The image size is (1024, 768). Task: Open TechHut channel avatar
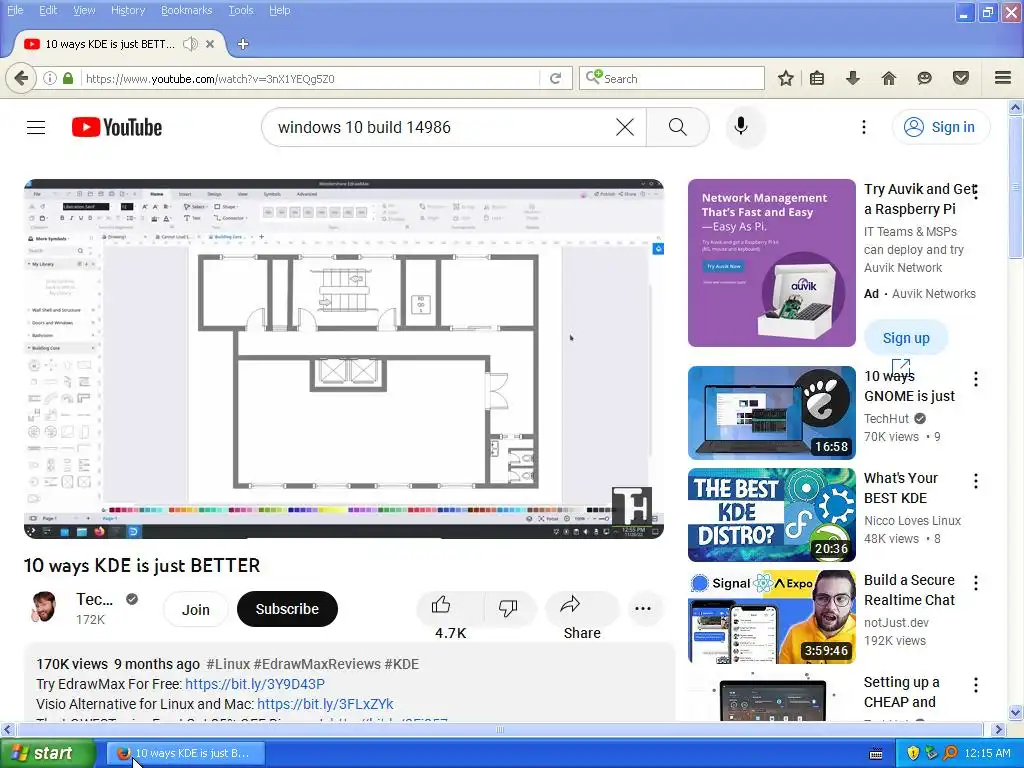44,607
